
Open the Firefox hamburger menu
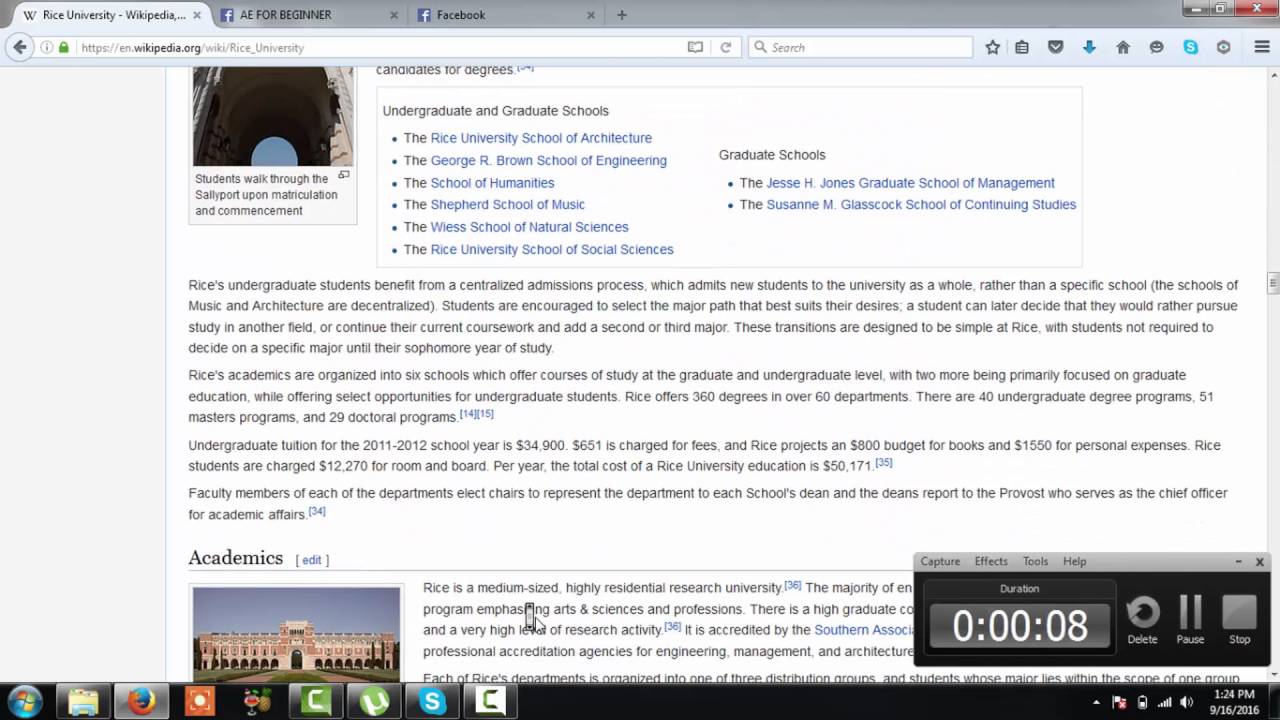(x=1262, y=47)
